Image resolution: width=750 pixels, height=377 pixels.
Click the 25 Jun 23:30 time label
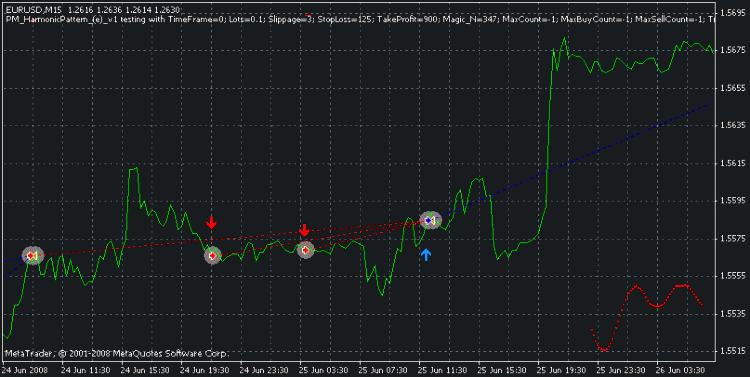coord(621,370)
